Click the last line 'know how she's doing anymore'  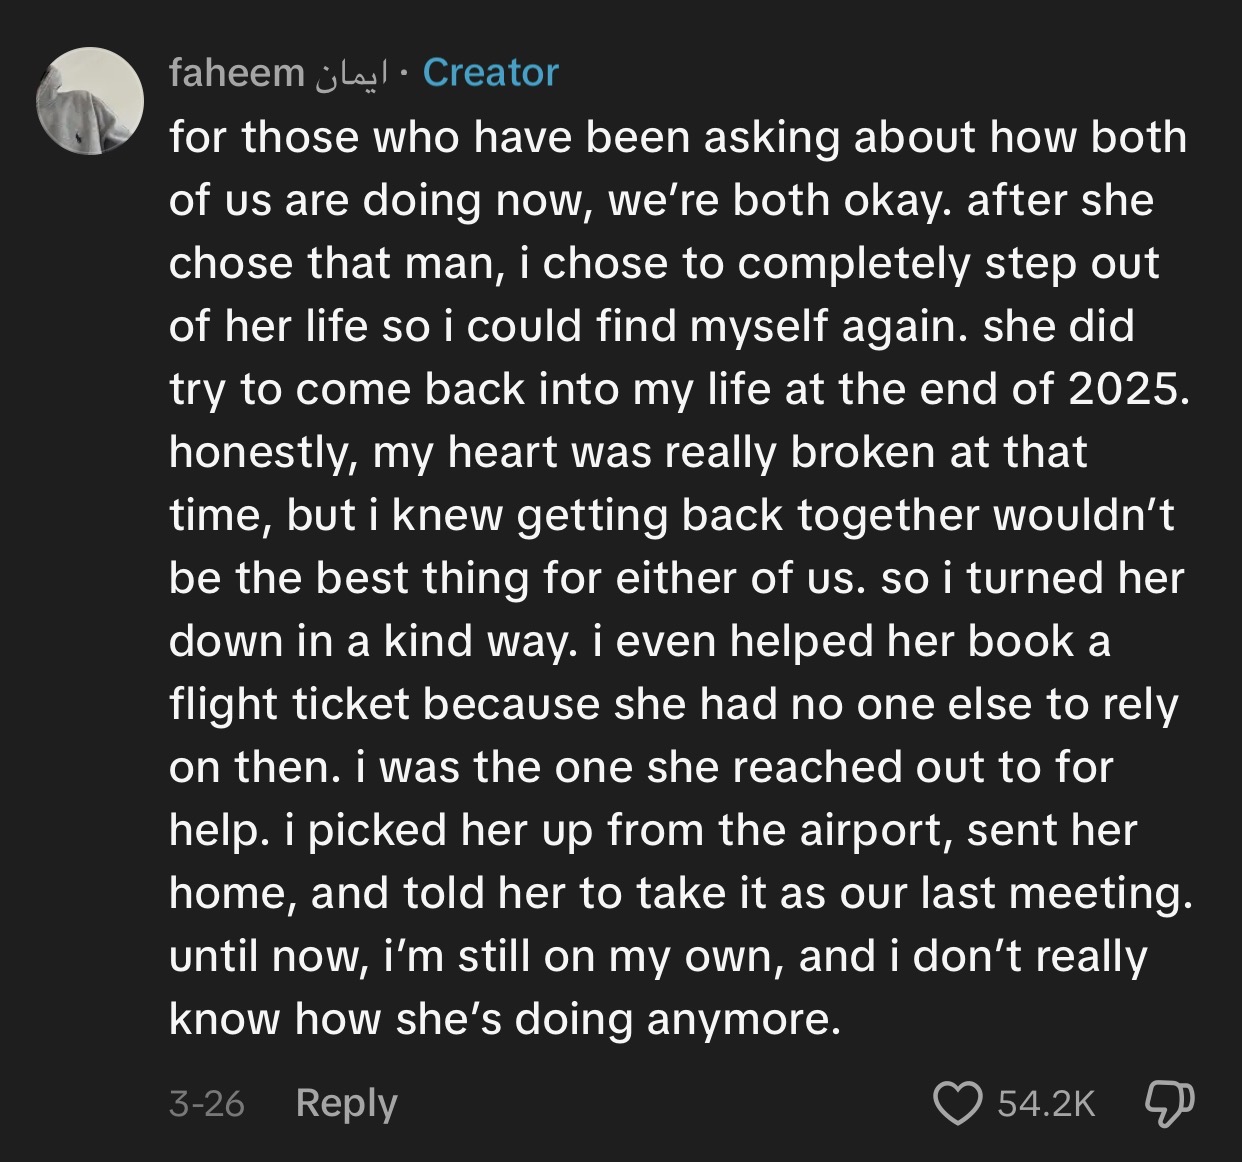click(504, 1019)
